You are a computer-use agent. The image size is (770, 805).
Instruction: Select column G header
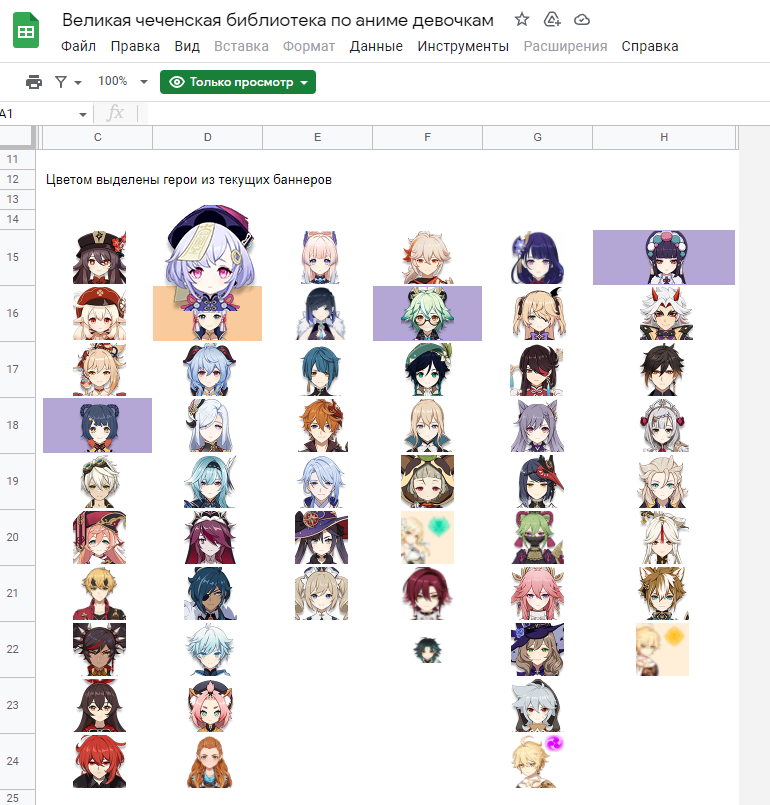(537, 137)
